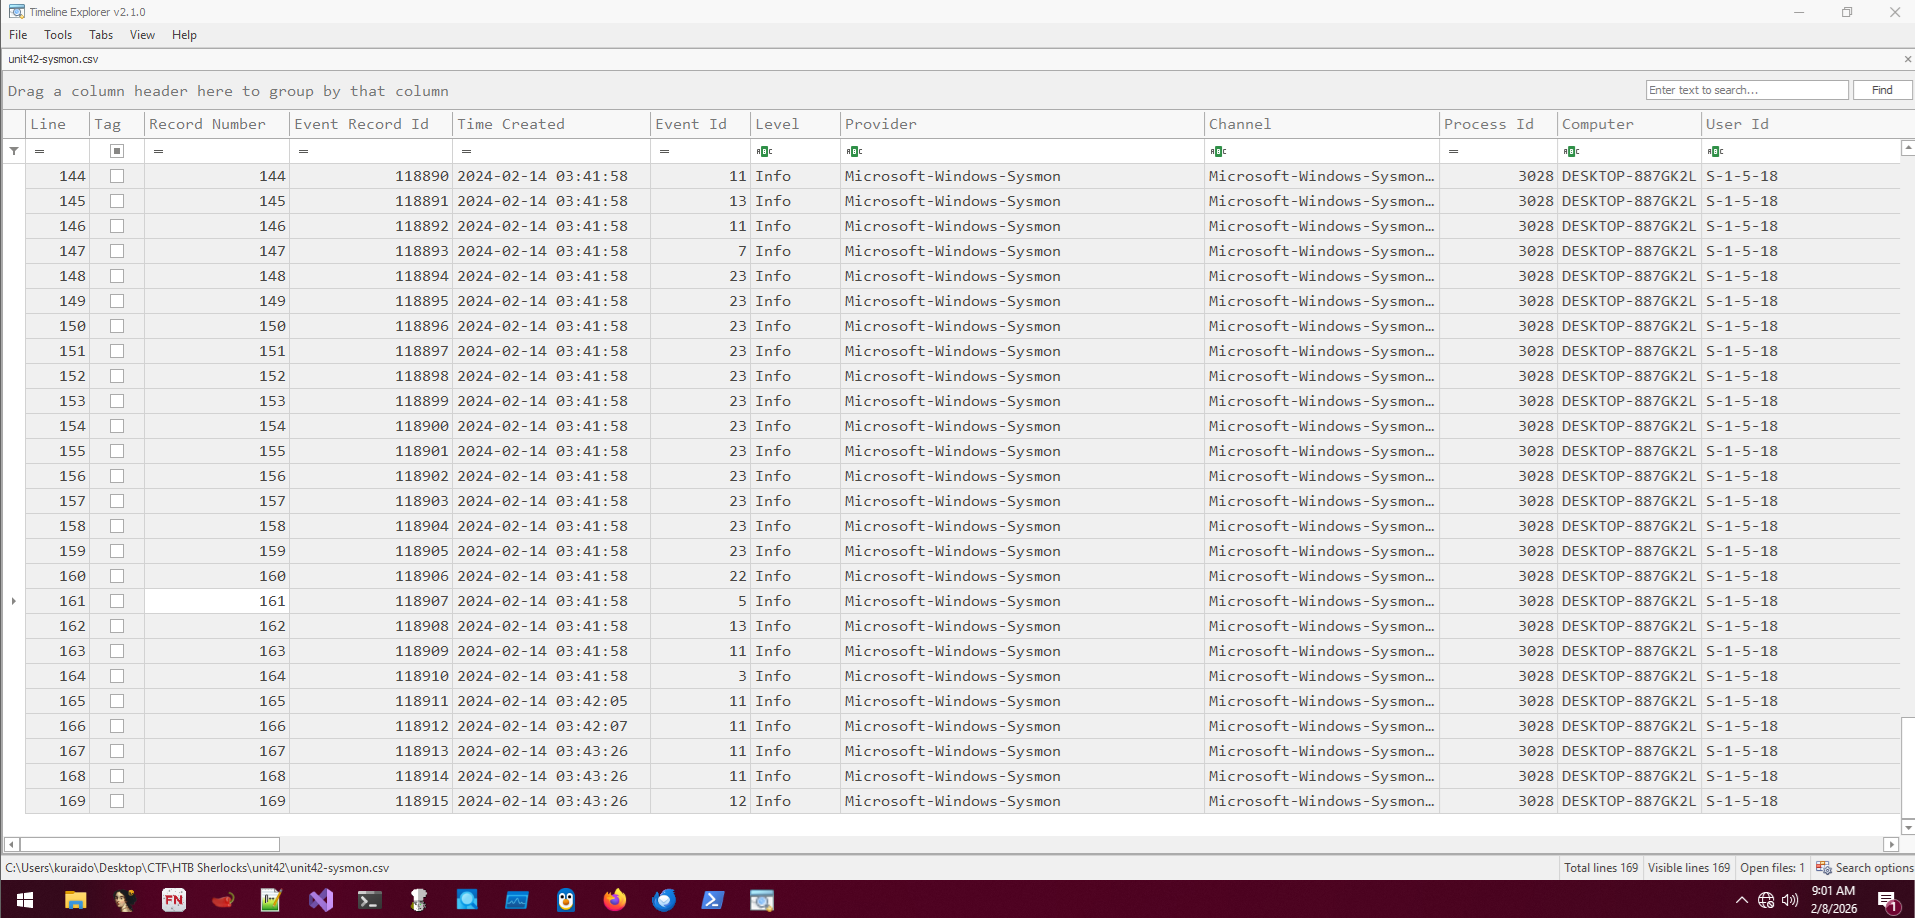This screenshot has width=1915, height=918.
Task: Open Time Created filter operator selector
Action: point(466,151)
